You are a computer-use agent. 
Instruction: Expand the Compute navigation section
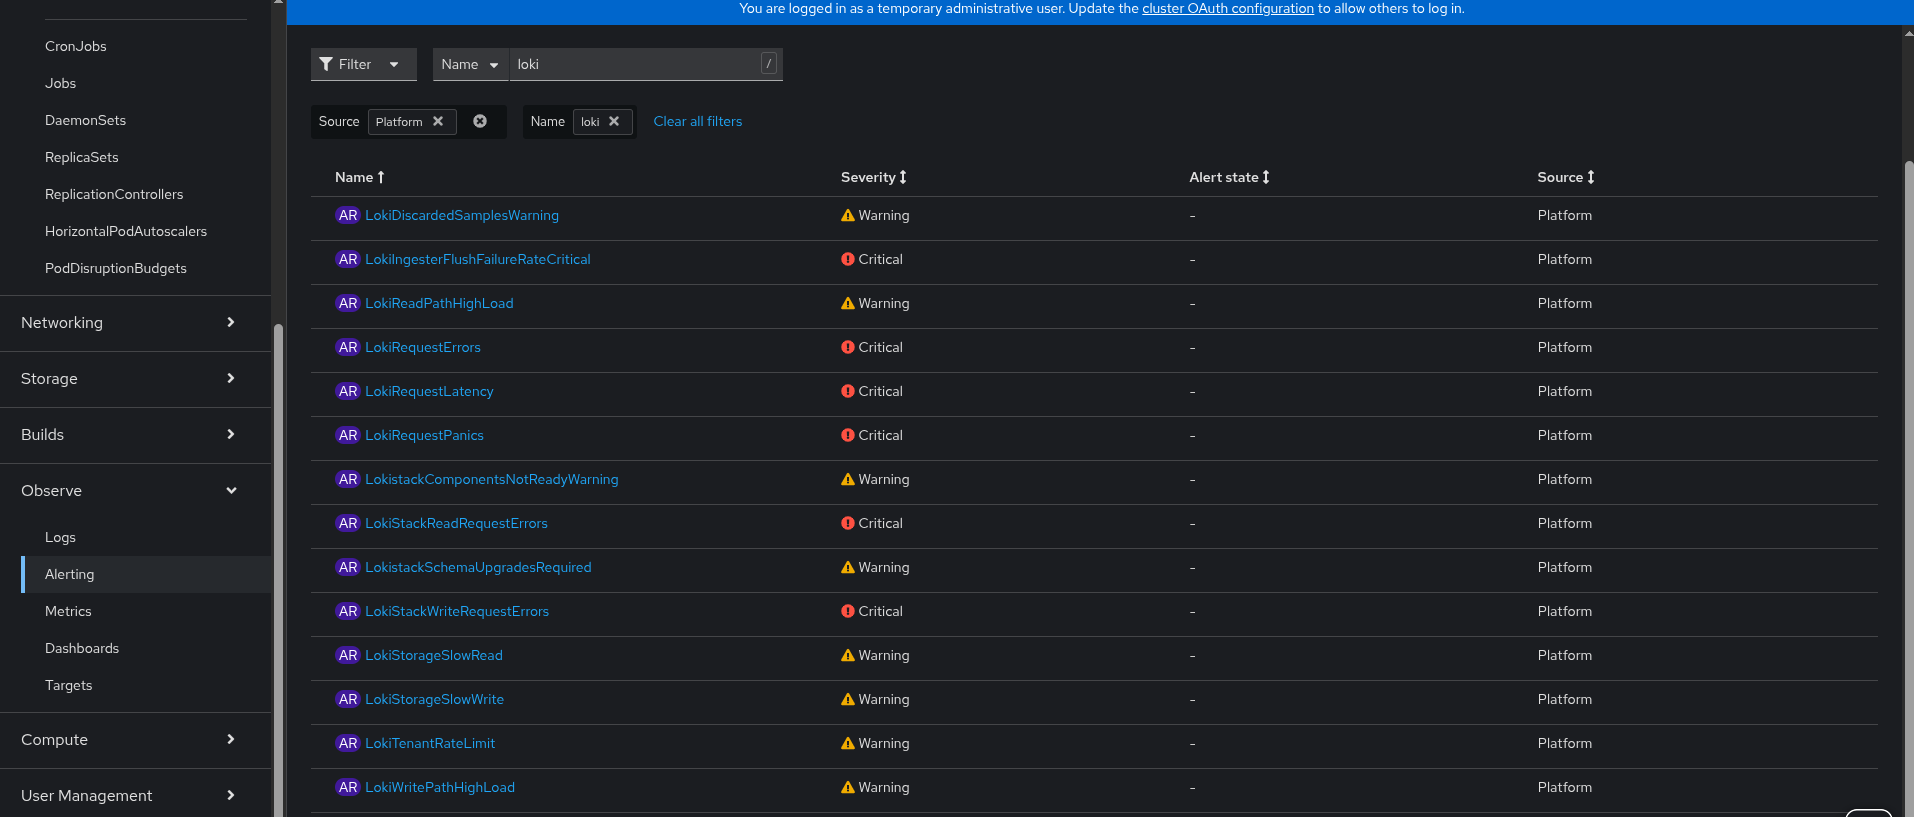135,740
